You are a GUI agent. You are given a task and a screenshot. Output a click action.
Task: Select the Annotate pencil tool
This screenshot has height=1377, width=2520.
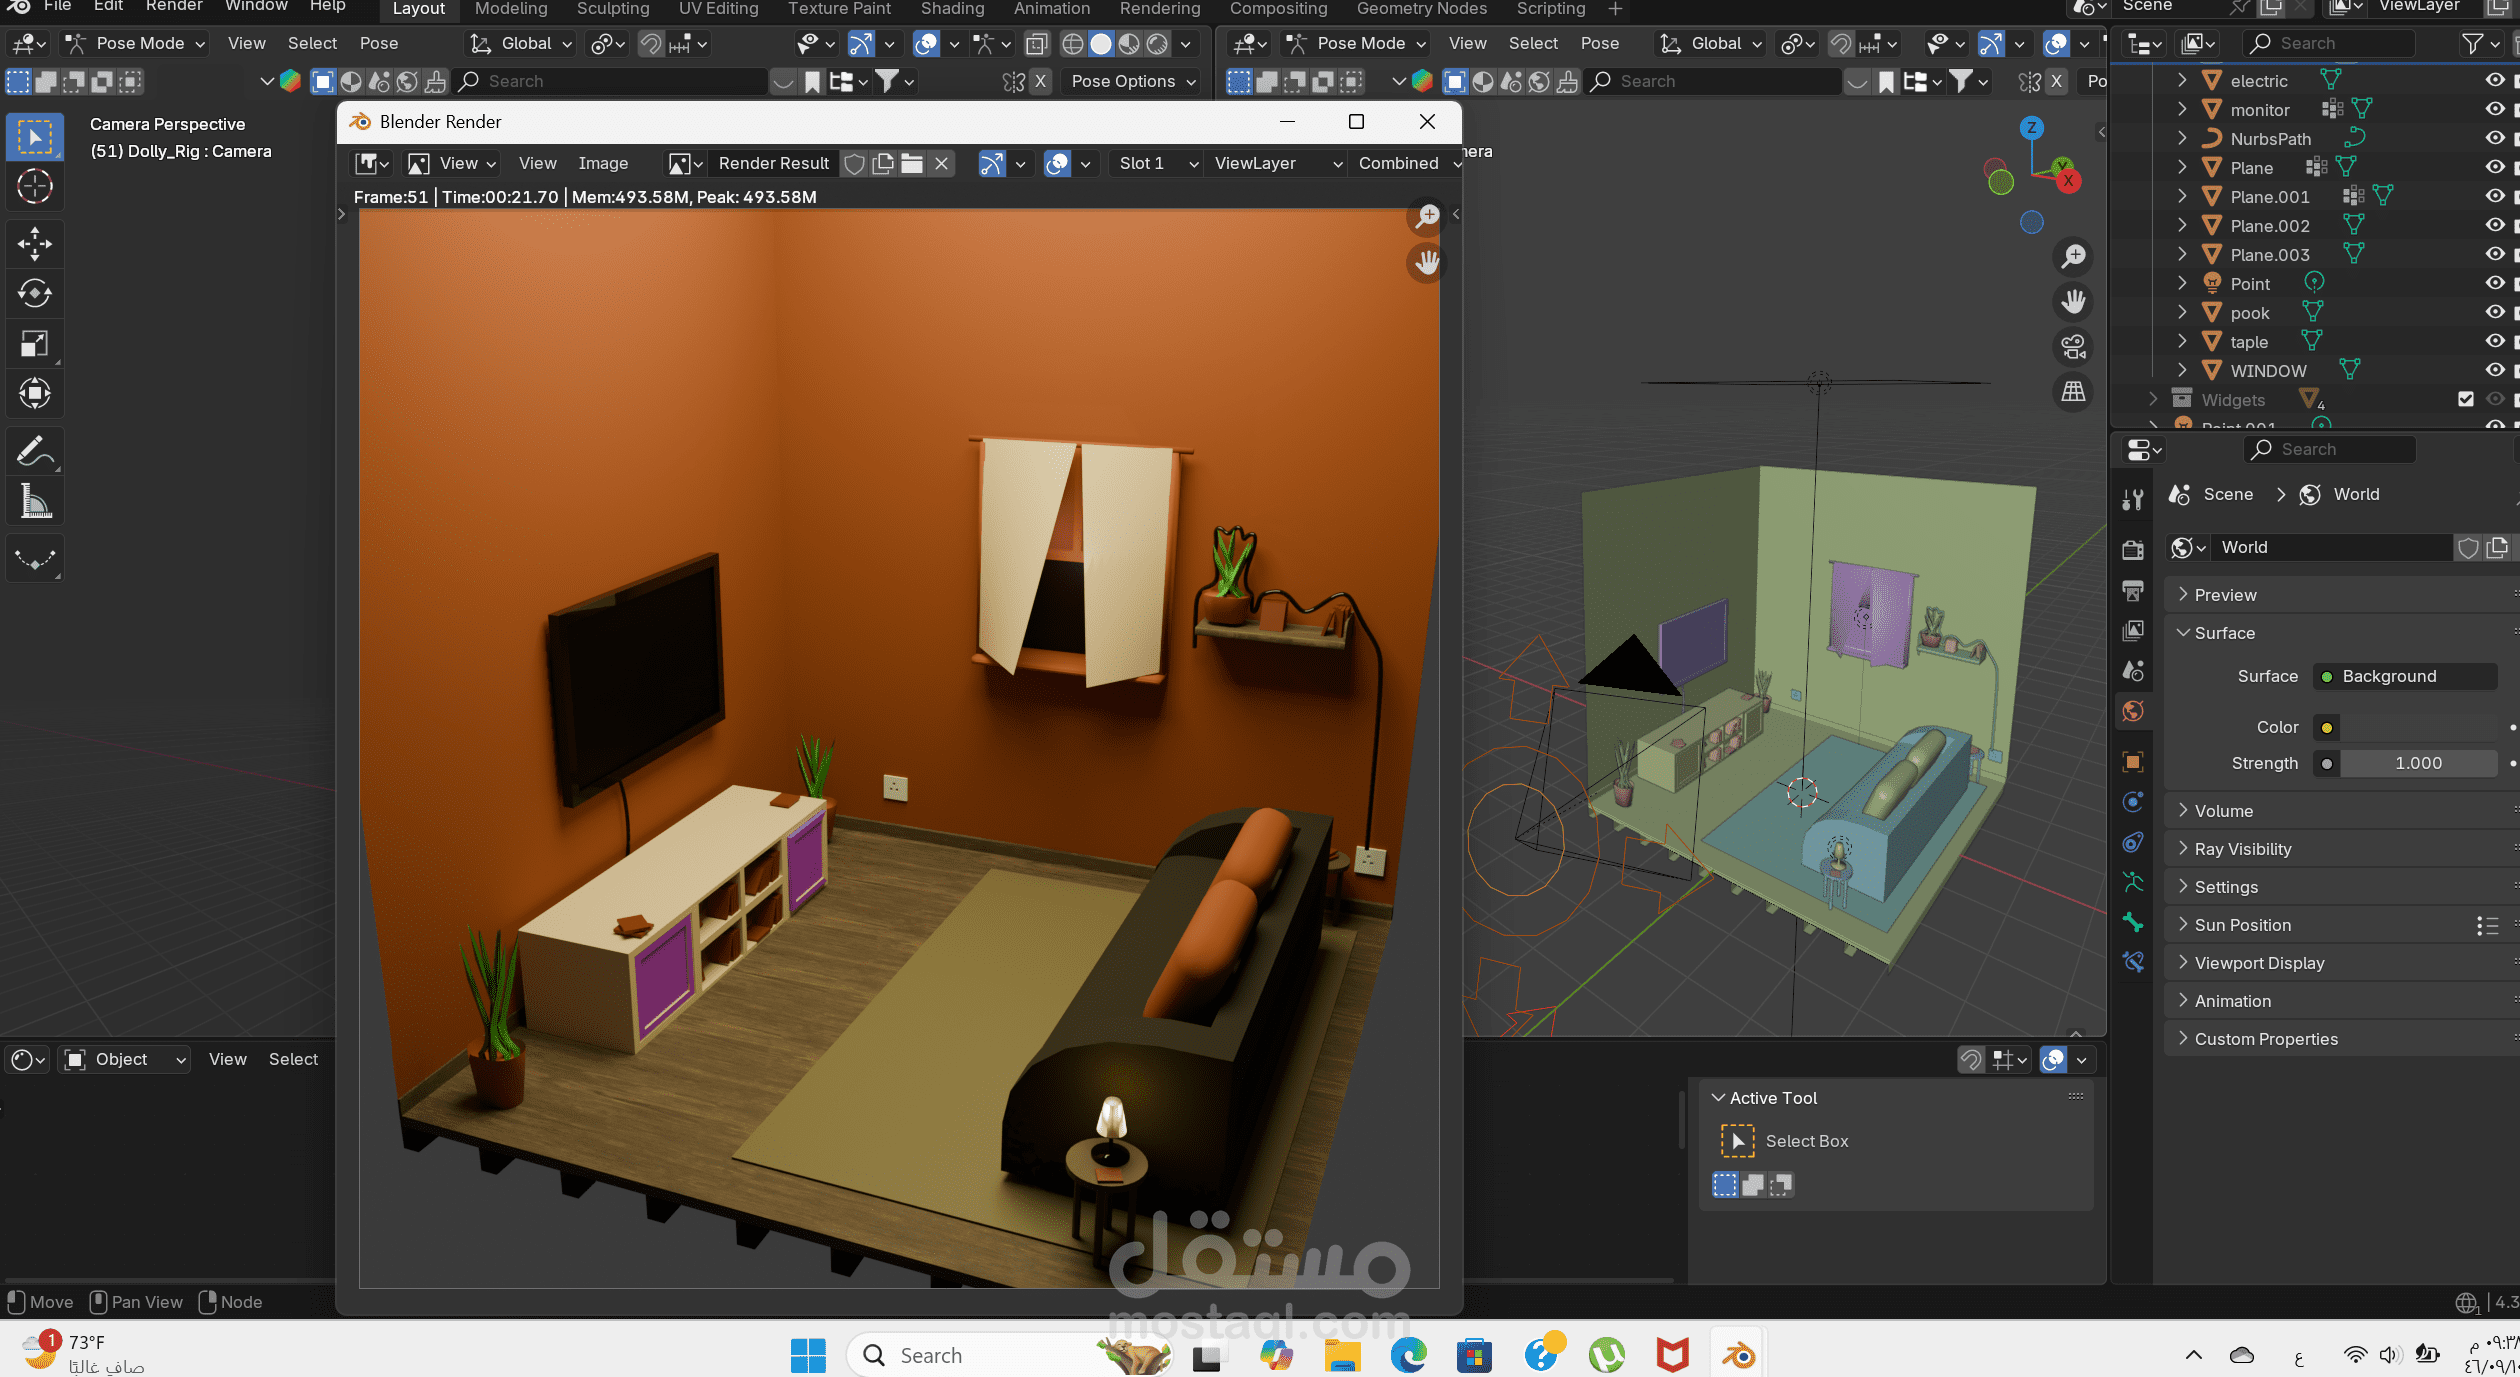[x=35, y=452]
